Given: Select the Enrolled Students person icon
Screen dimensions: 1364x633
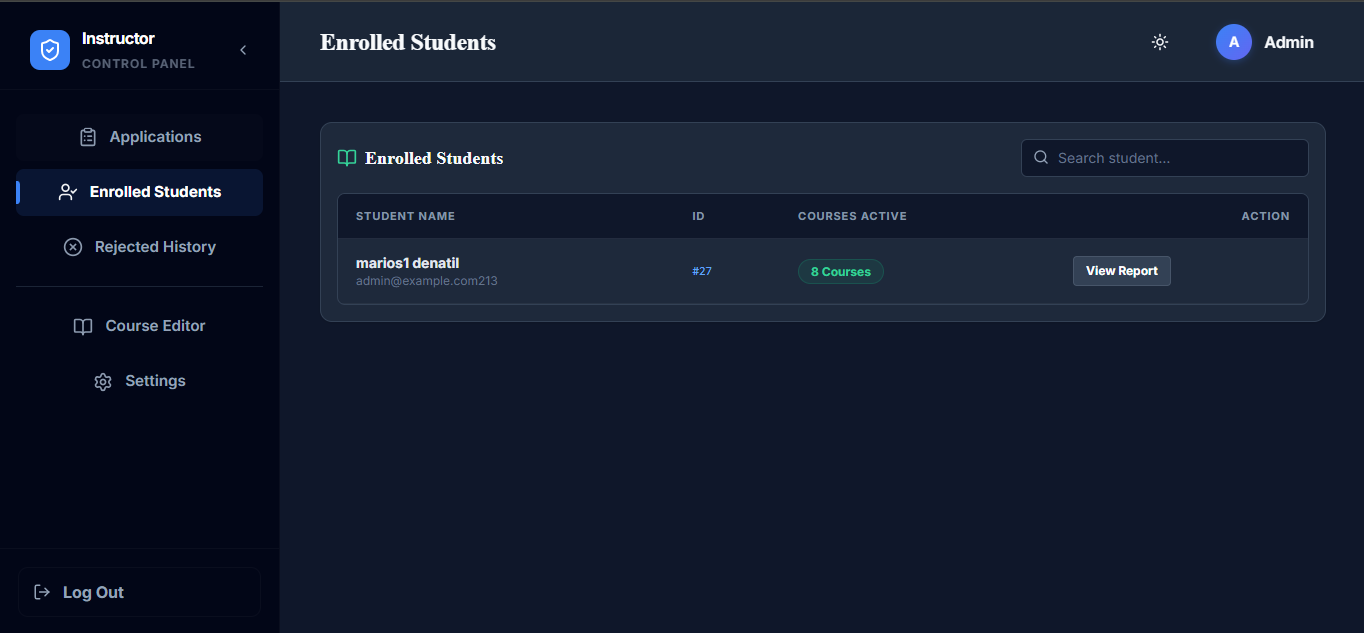Looking at the screenshot, I should (x=66, y=192).
